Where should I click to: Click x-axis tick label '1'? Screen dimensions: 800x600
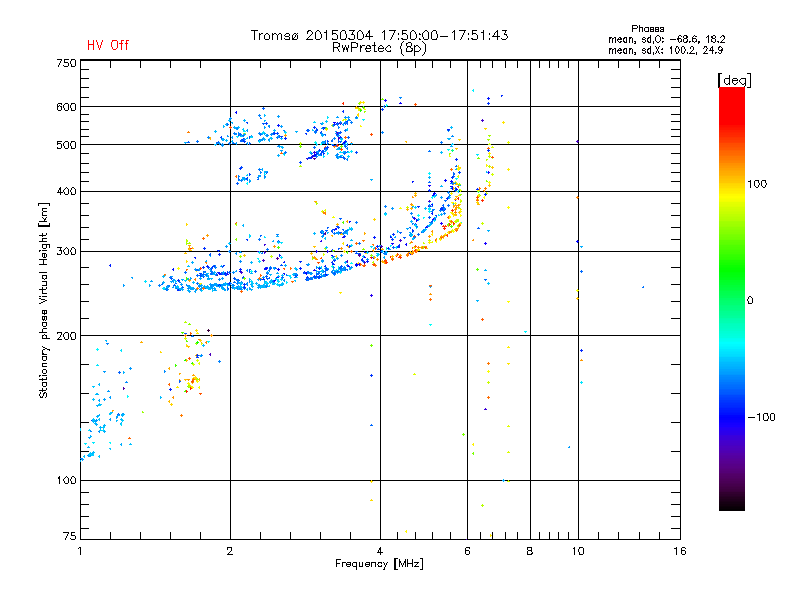(x=80, y=551)
